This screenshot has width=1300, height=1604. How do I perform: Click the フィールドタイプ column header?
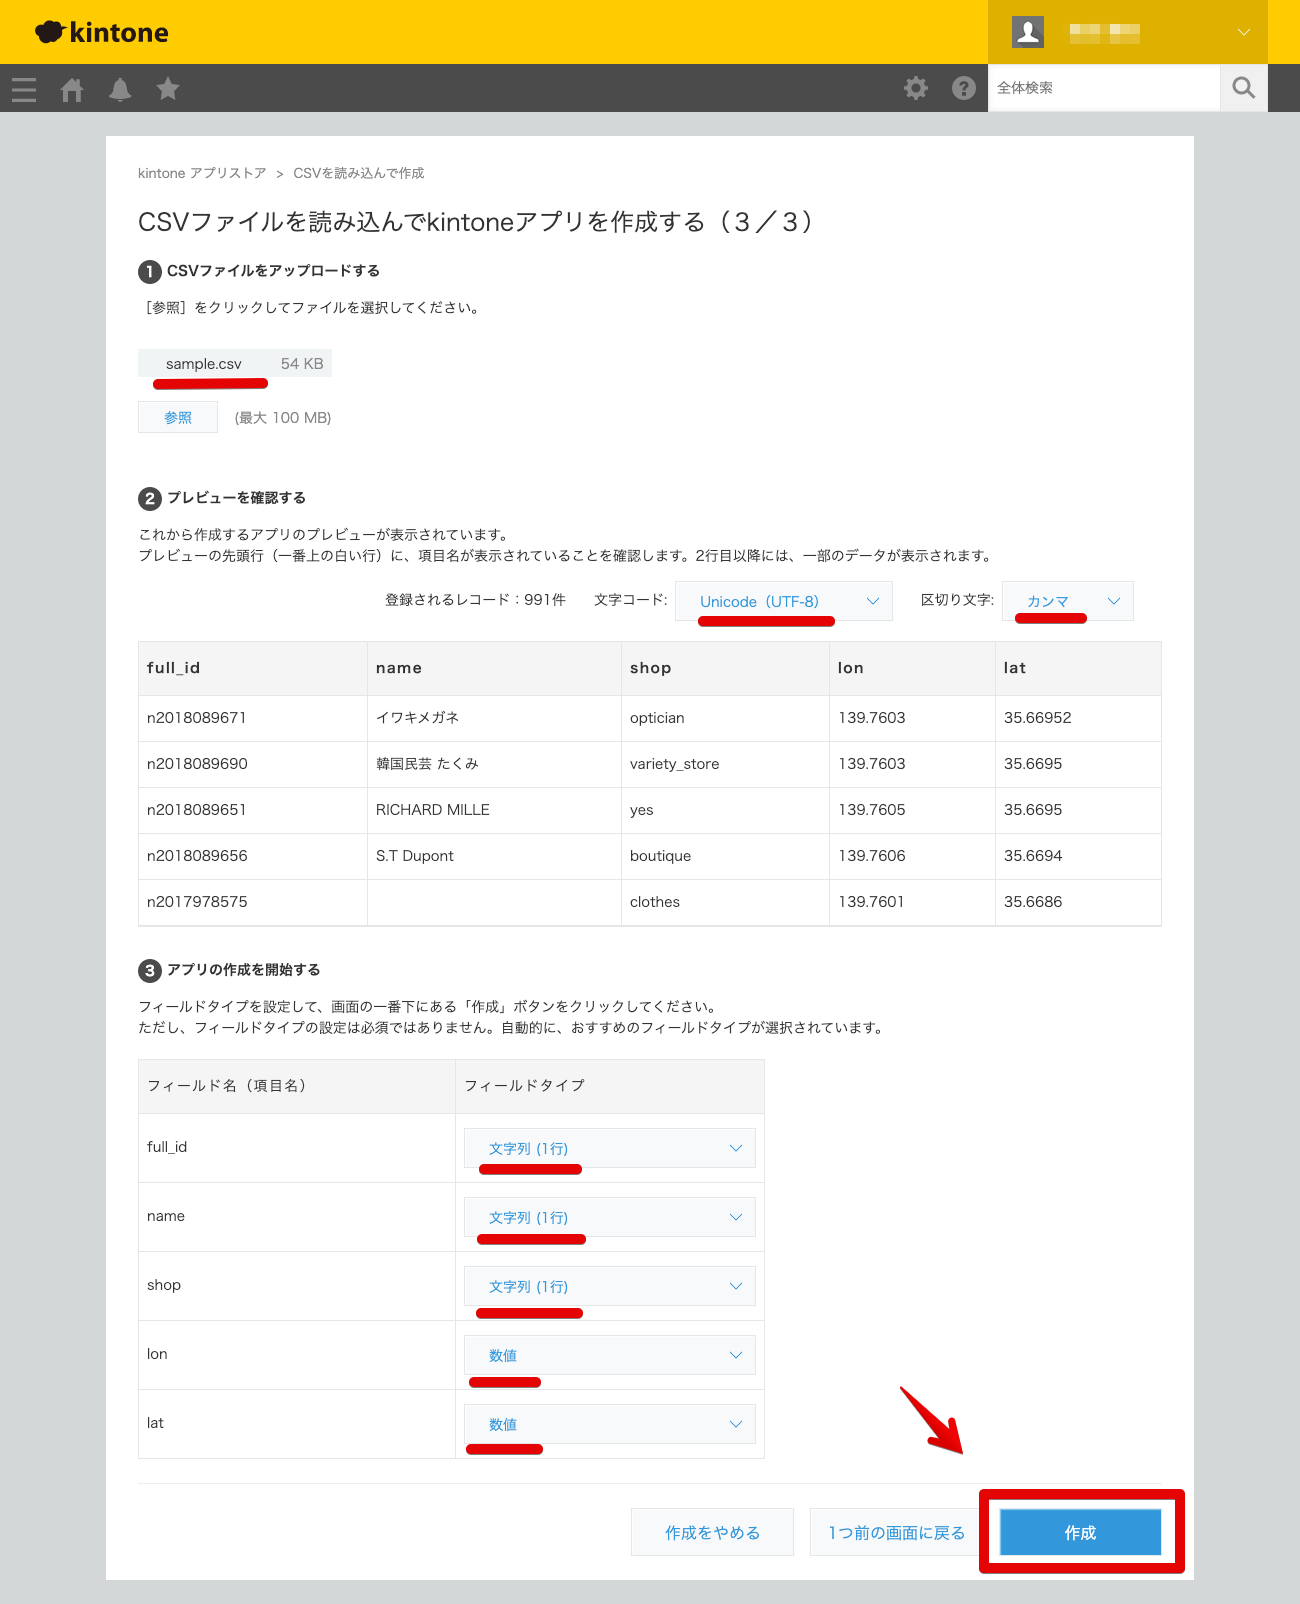pos(610,1086)
